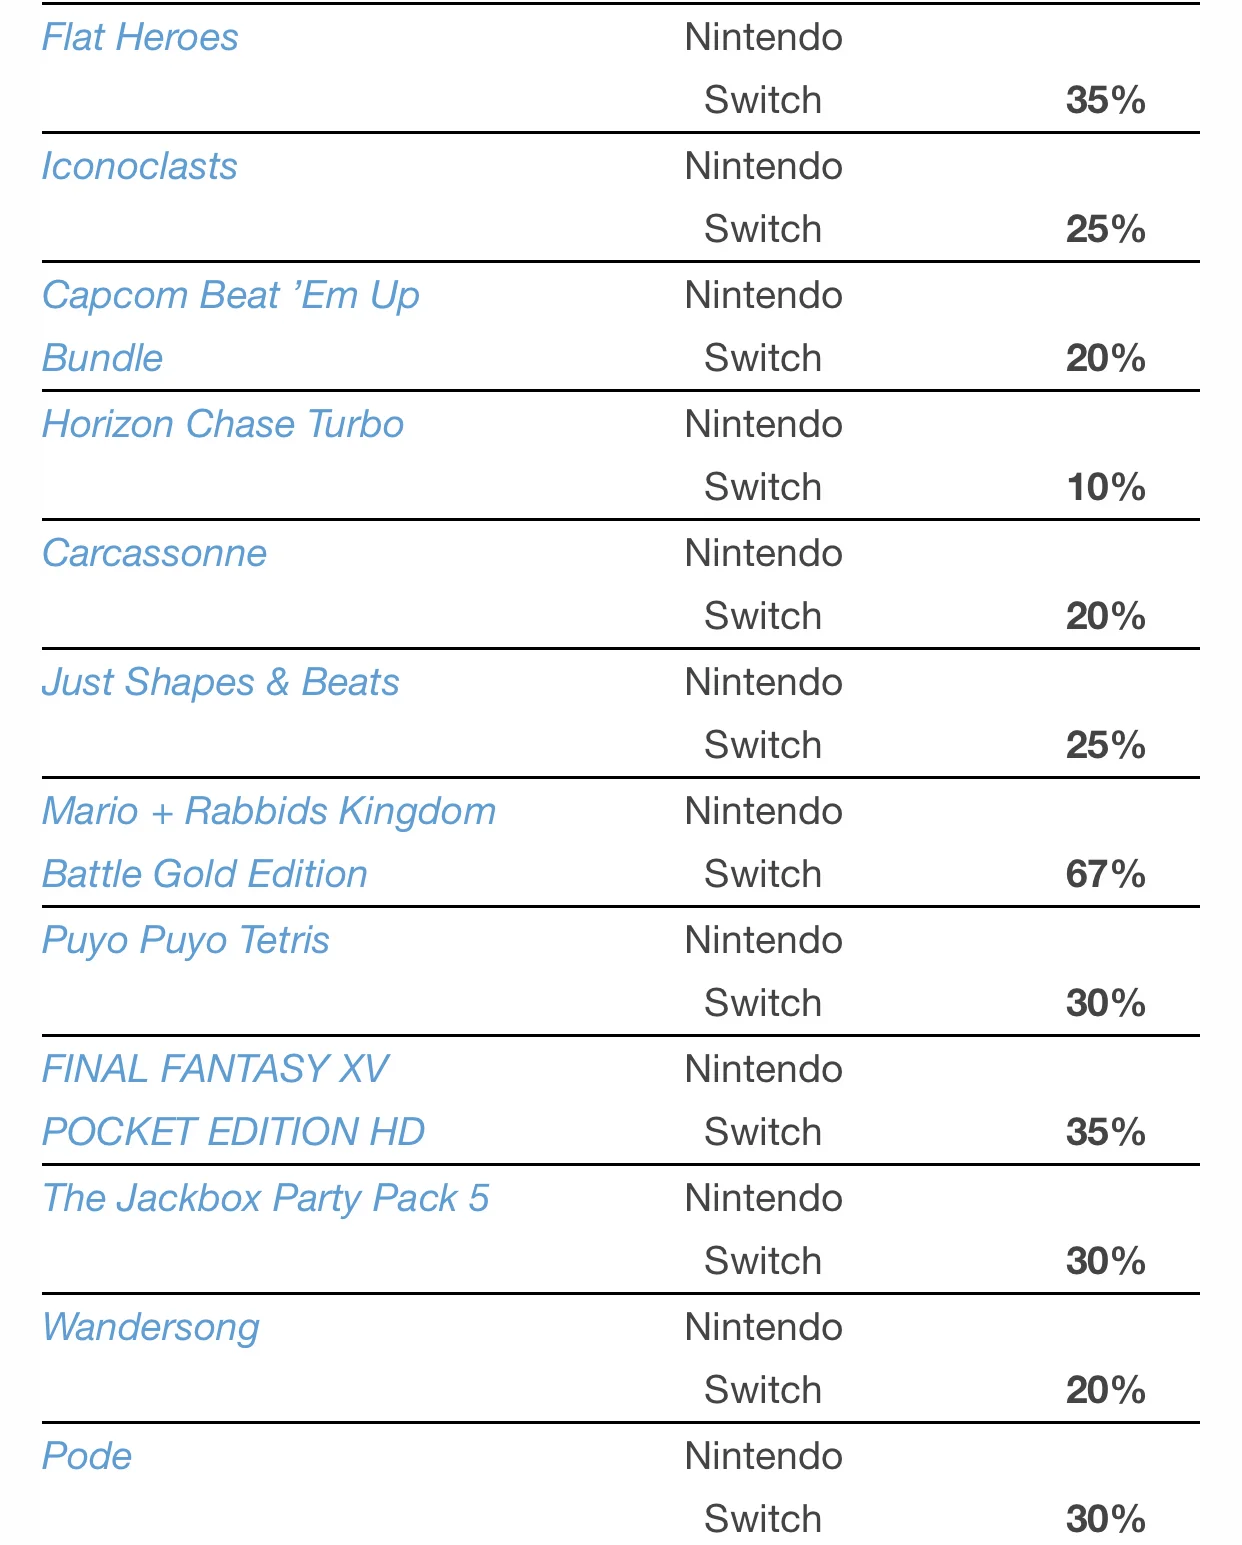Open Just Shapes & Beats link
The image size is (1242, 1545).
coord(220,683)
